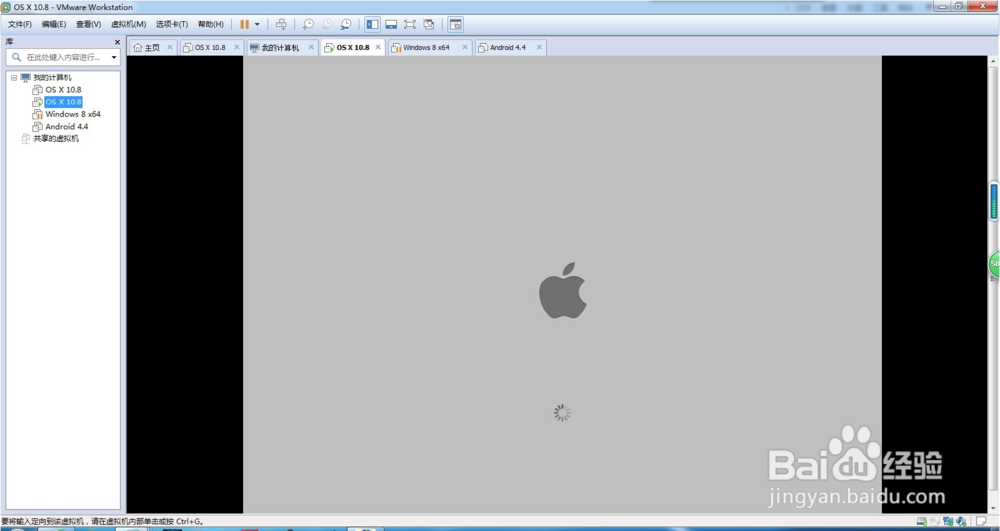Close the Android 4.4 tab
The height and width of the screenshot is (531, 1000).
pos(540,47)
